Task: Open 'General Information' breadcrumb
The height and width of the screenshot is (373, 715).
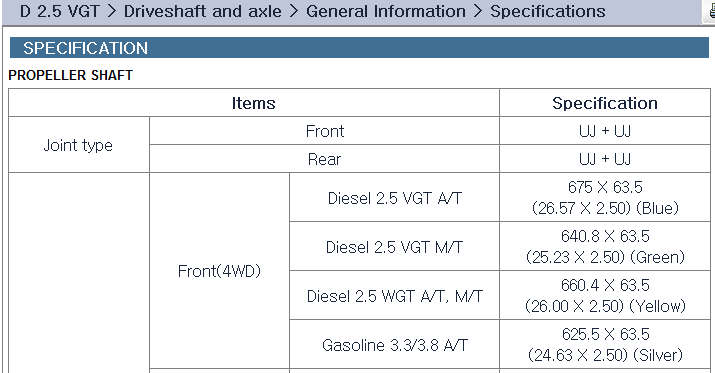Action: coord(386,11)
